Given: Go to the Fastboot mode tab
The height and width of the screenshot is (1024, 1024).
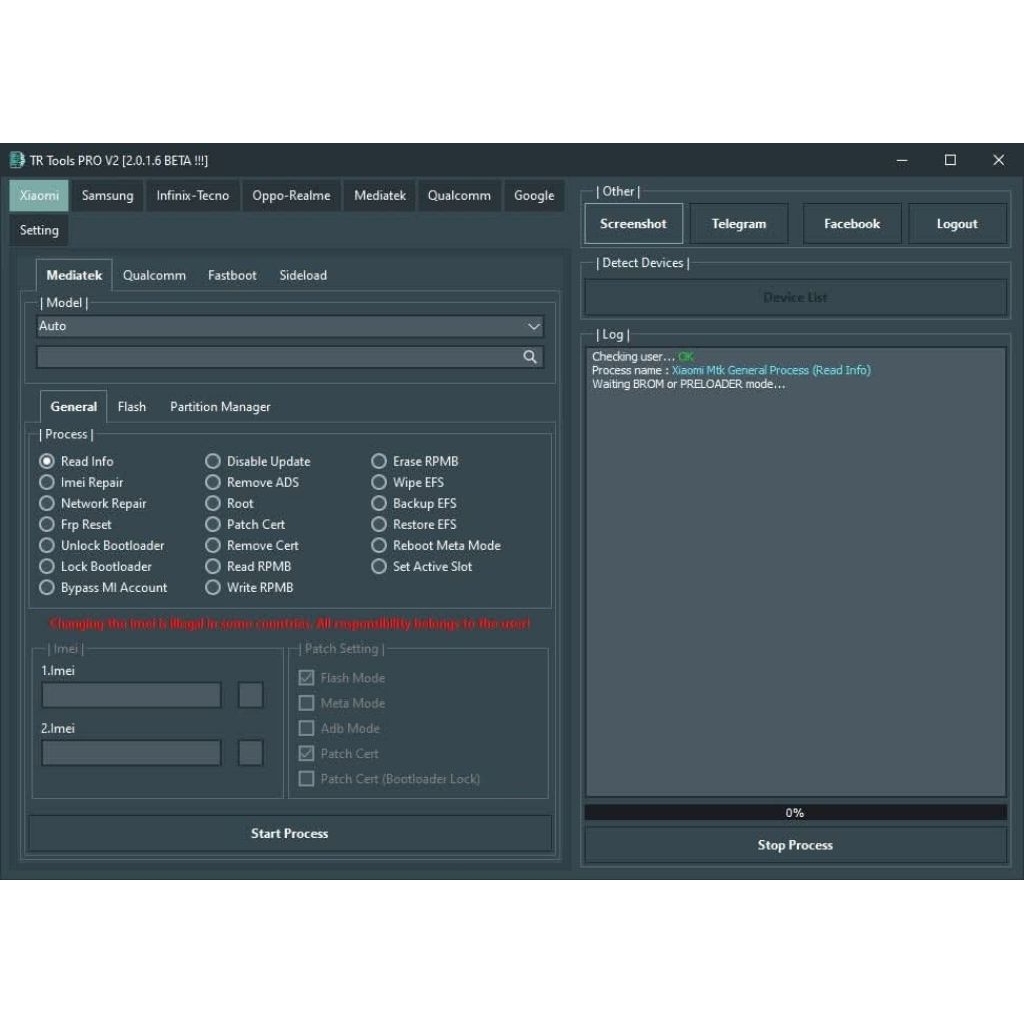Looking at the screenshot, I should pos(232,275).
